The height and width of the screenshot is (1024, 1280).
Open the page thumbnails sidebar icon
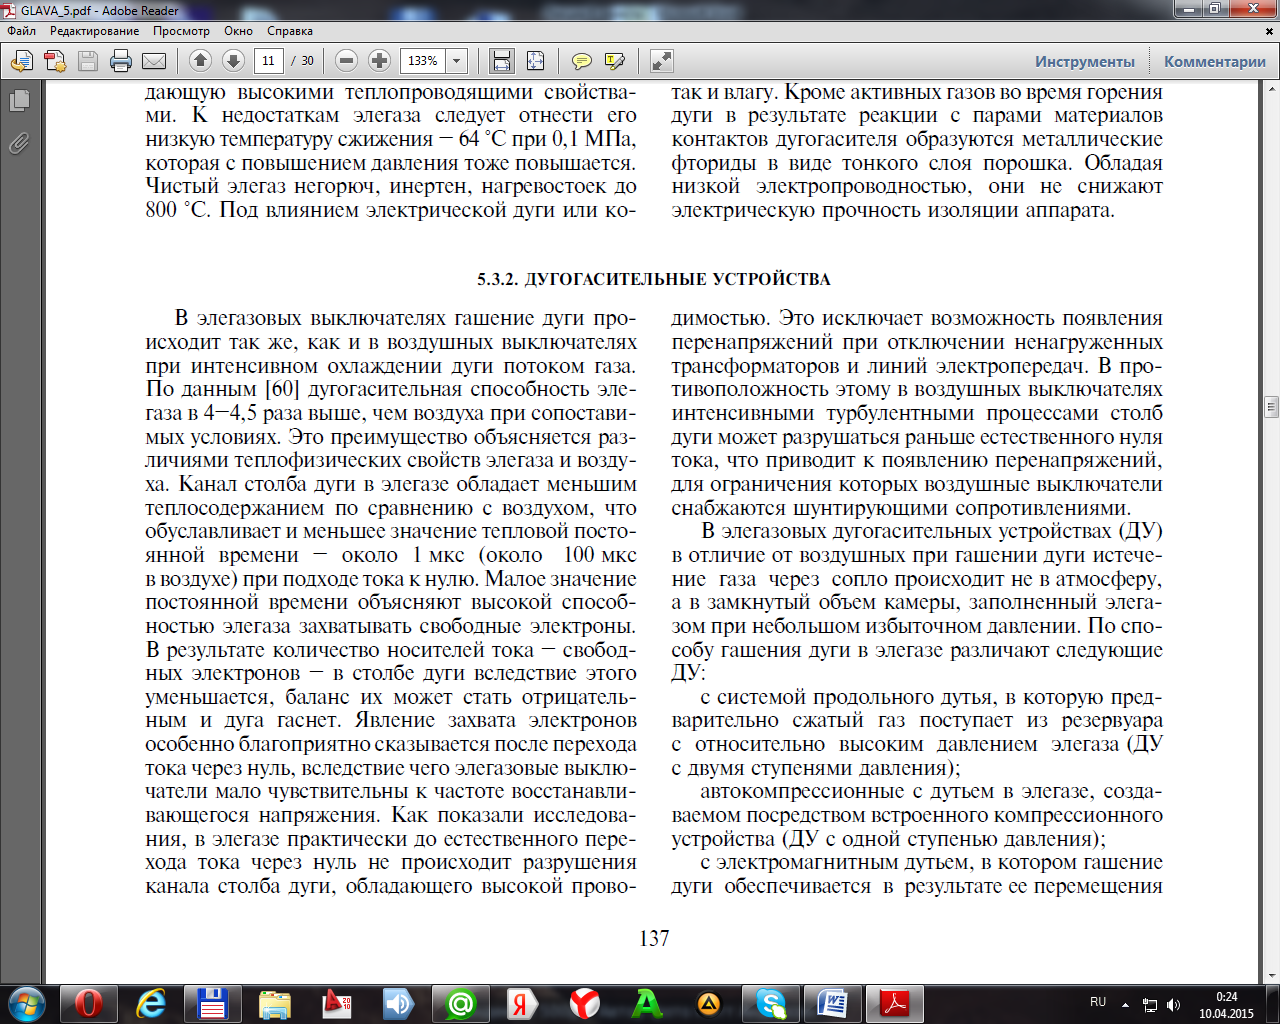click(x=19, y=101)
